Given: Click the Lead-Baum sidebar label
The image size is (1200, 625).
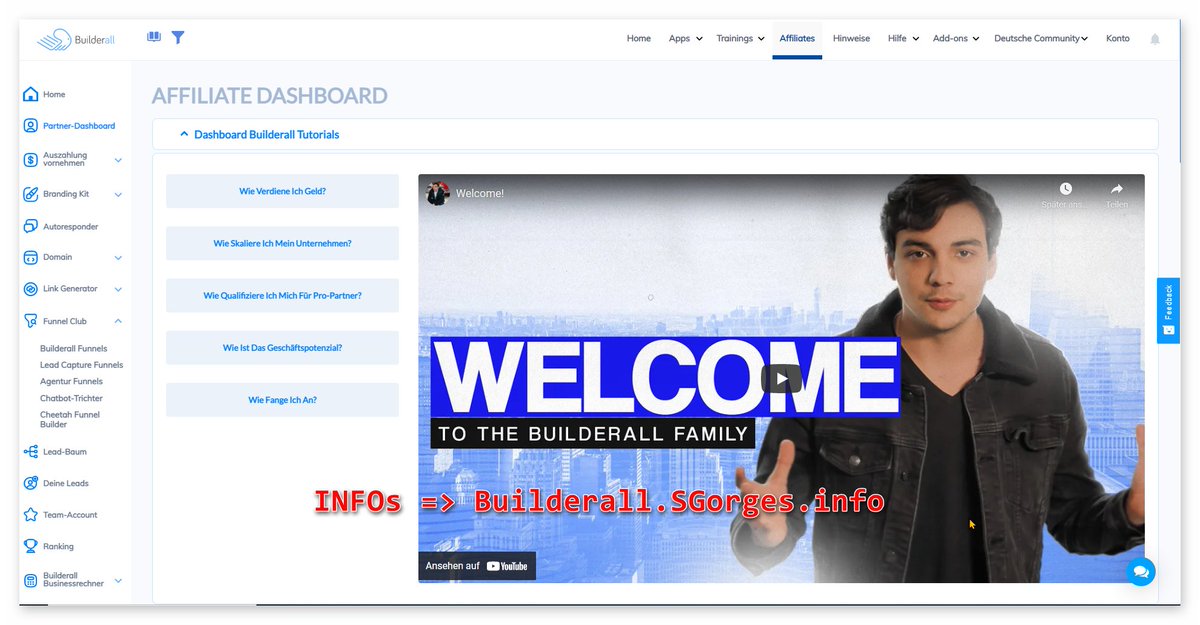Looking at the screenshot, I should point(65,452).
